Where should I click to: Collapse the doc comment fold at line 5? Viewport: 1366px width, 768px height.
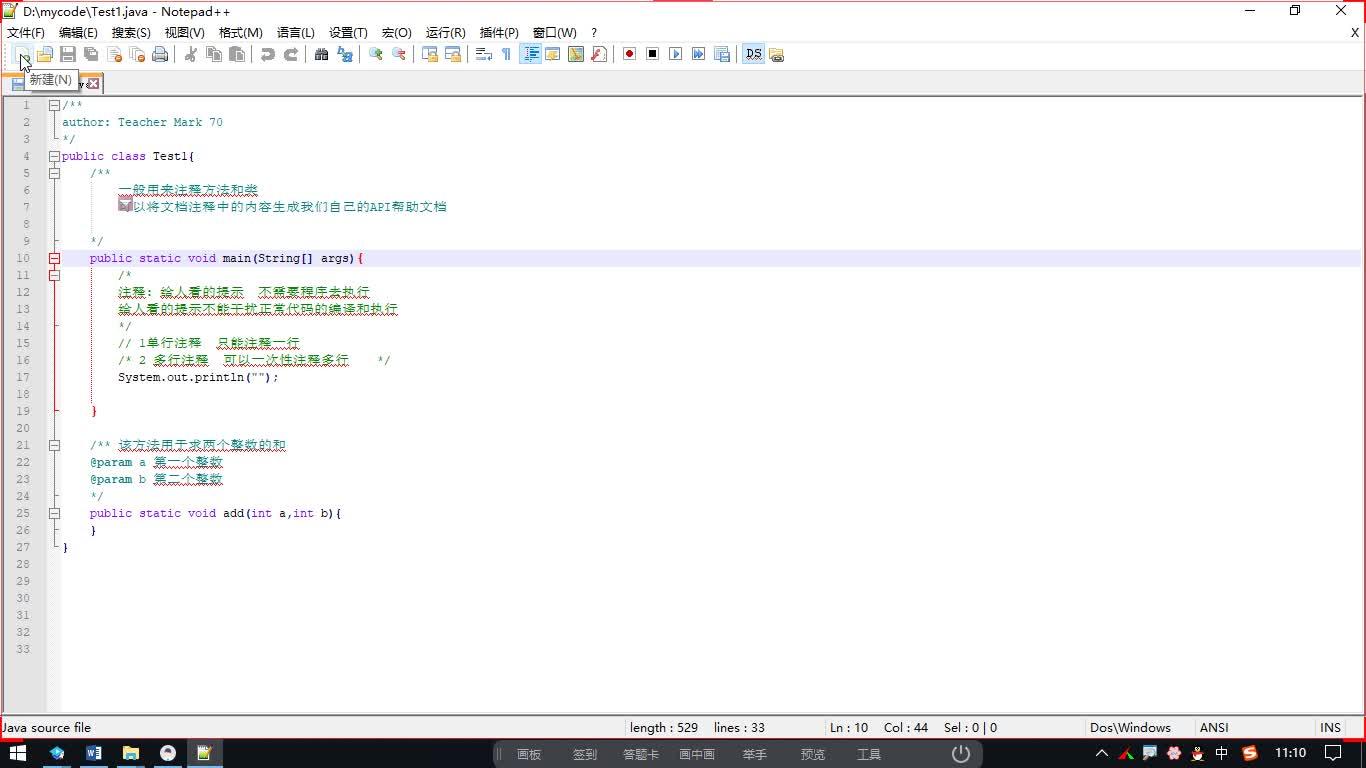pos(54,173)
